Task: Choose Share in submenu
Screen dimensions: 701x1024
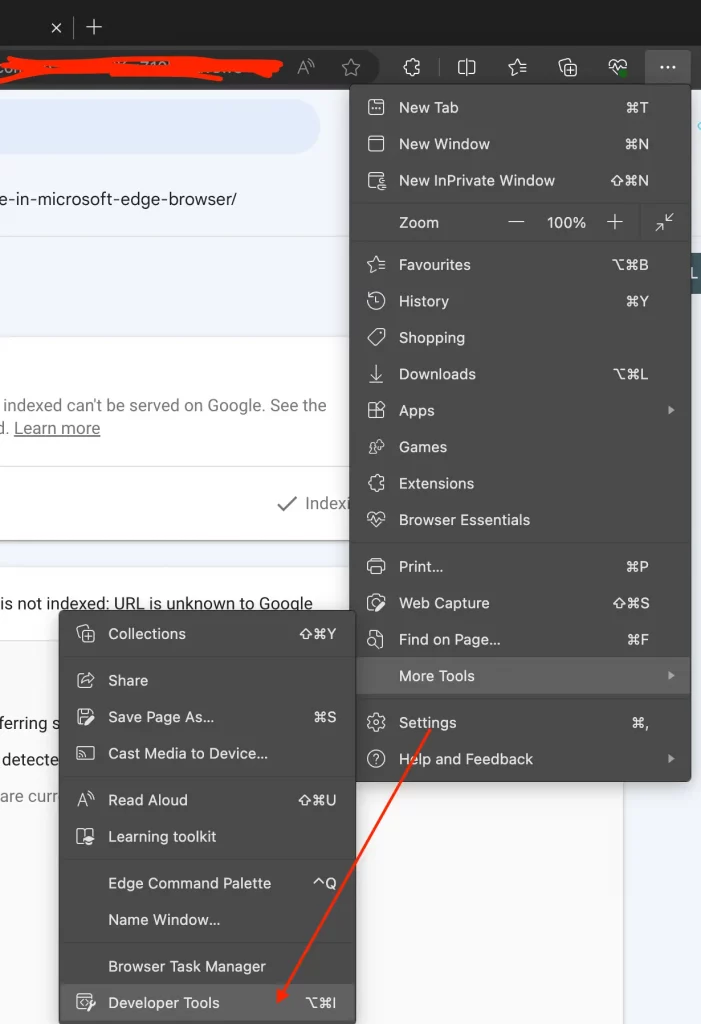Action: (x=207, y=680)
